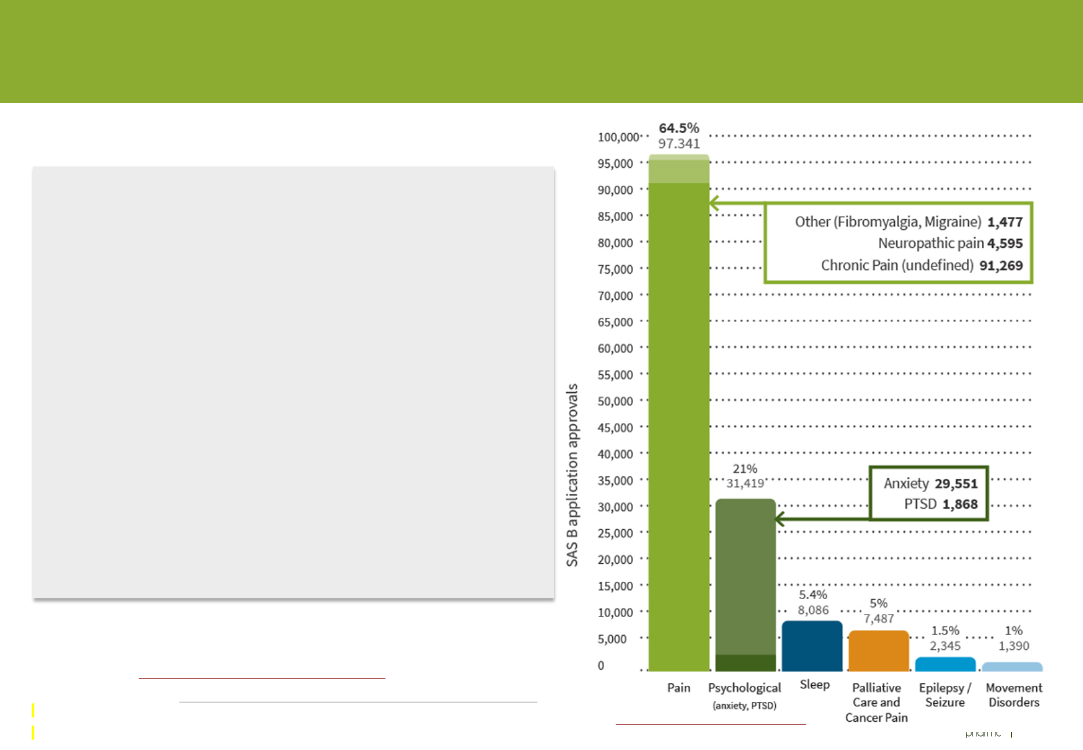Click the '45,000' y-axis tick label
This screenshot has height=750, width=1083.
click(615, 427)
